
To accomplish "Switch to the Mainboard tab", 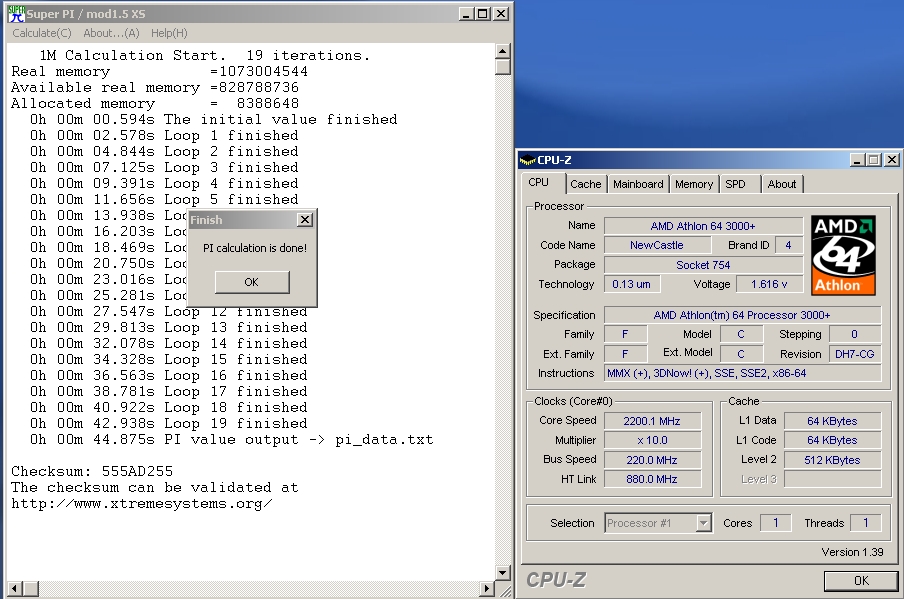I will pos(638,184).
